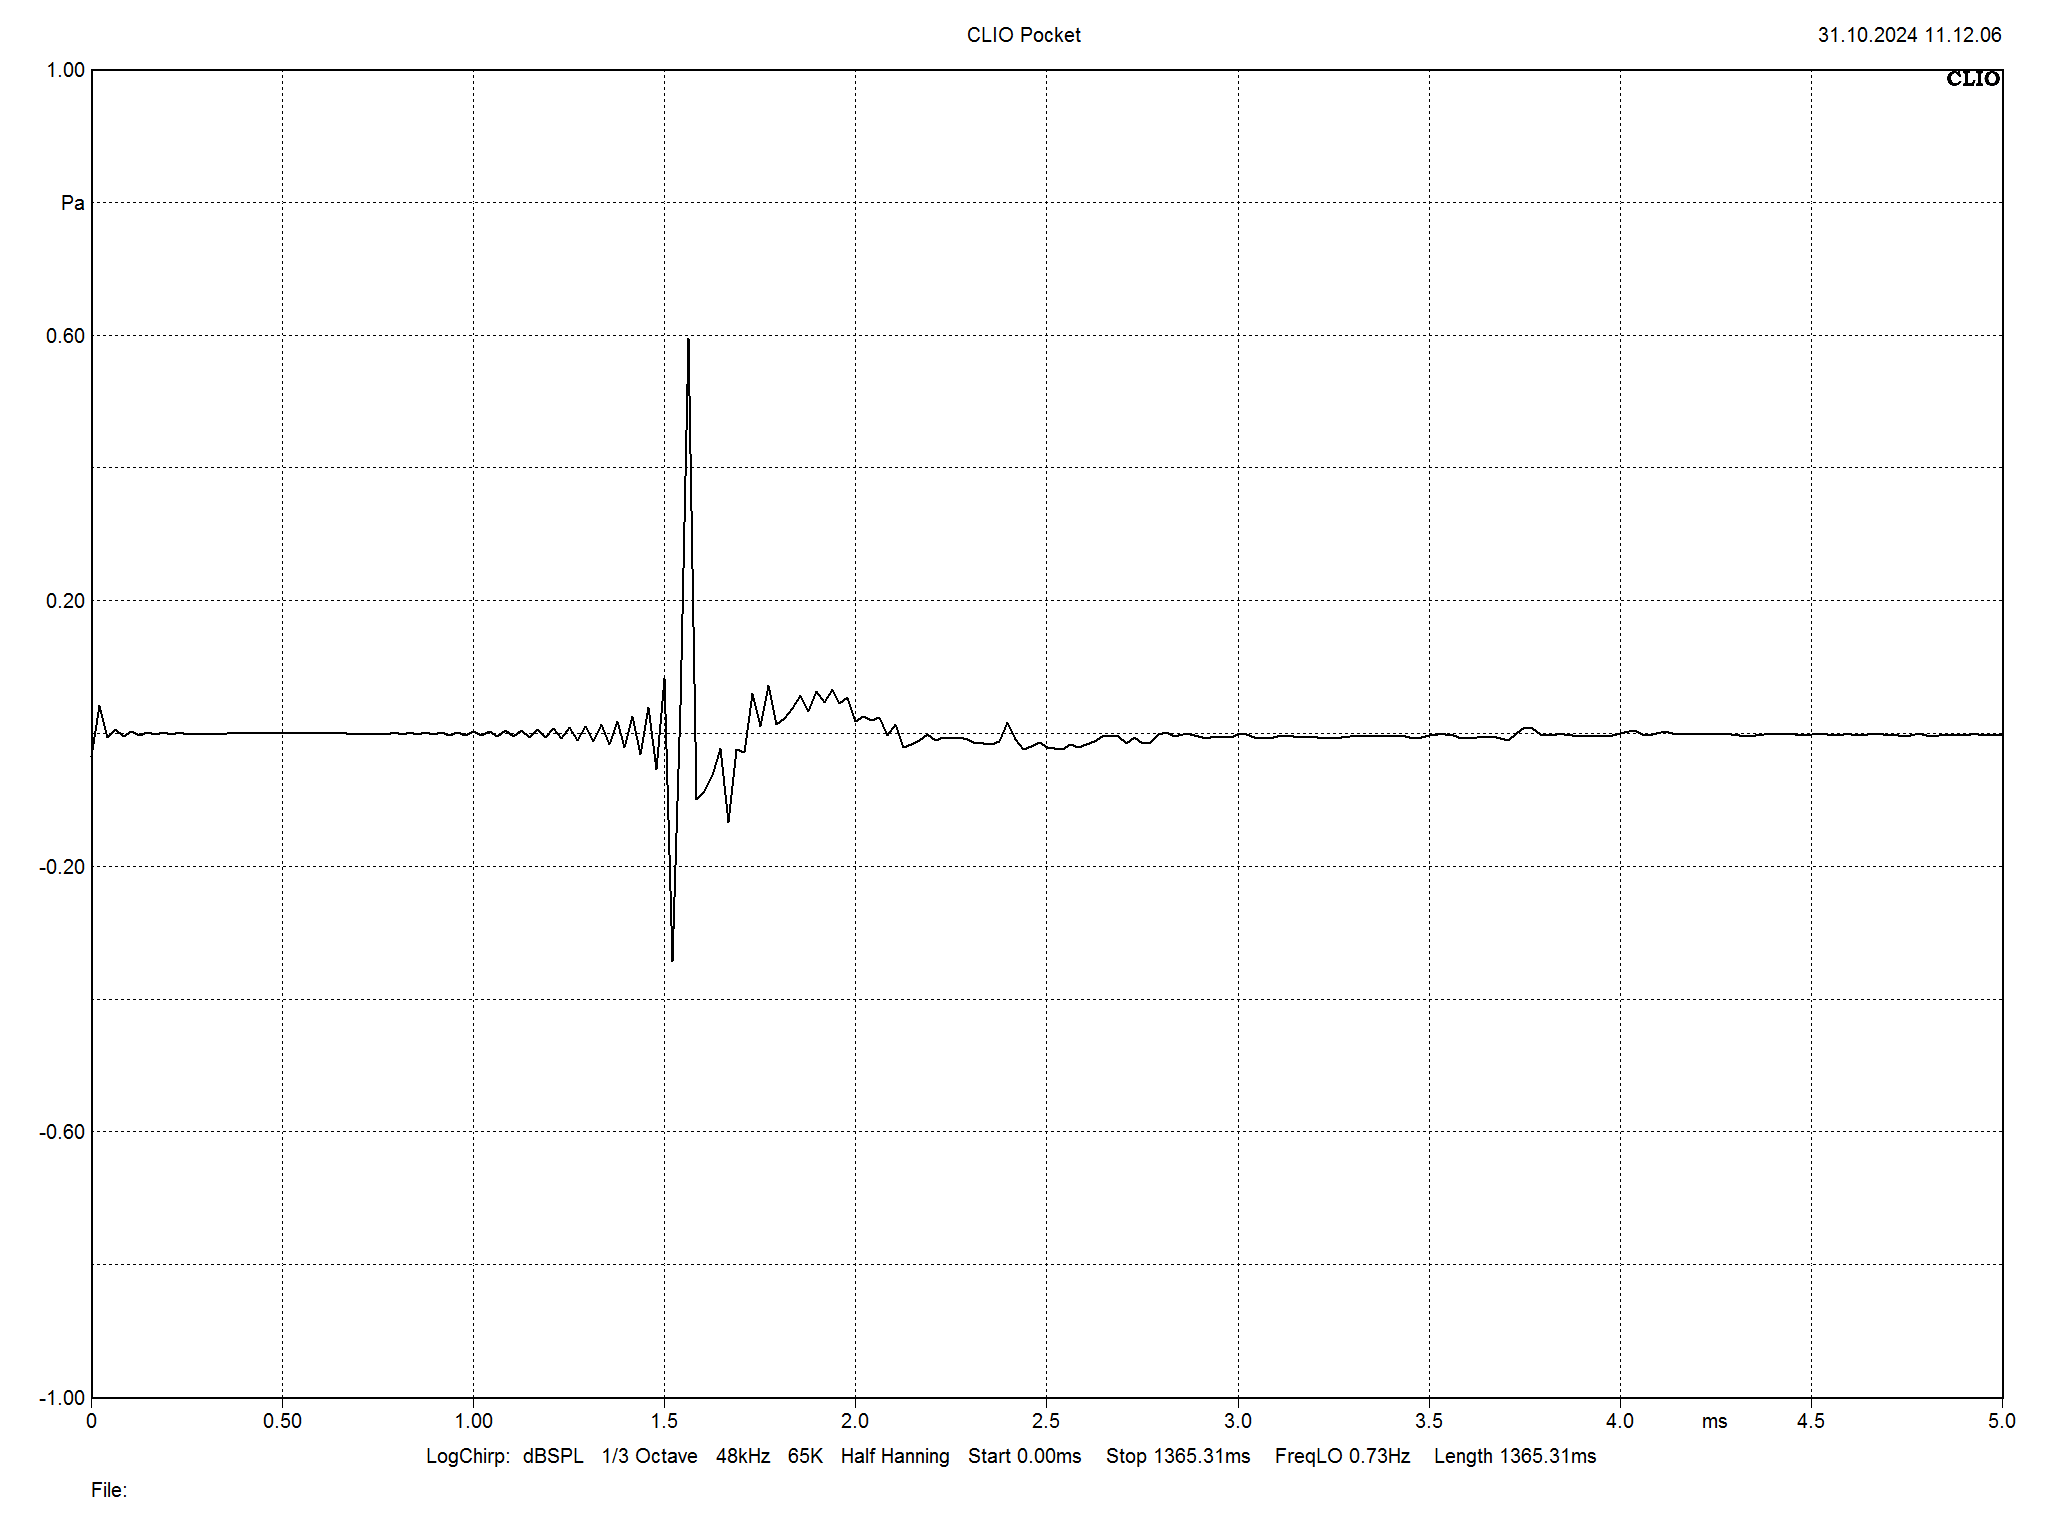2048x1536 pixels.
Task: Click the 0.20 Y-axis label
Action: [x=66, y=601]
